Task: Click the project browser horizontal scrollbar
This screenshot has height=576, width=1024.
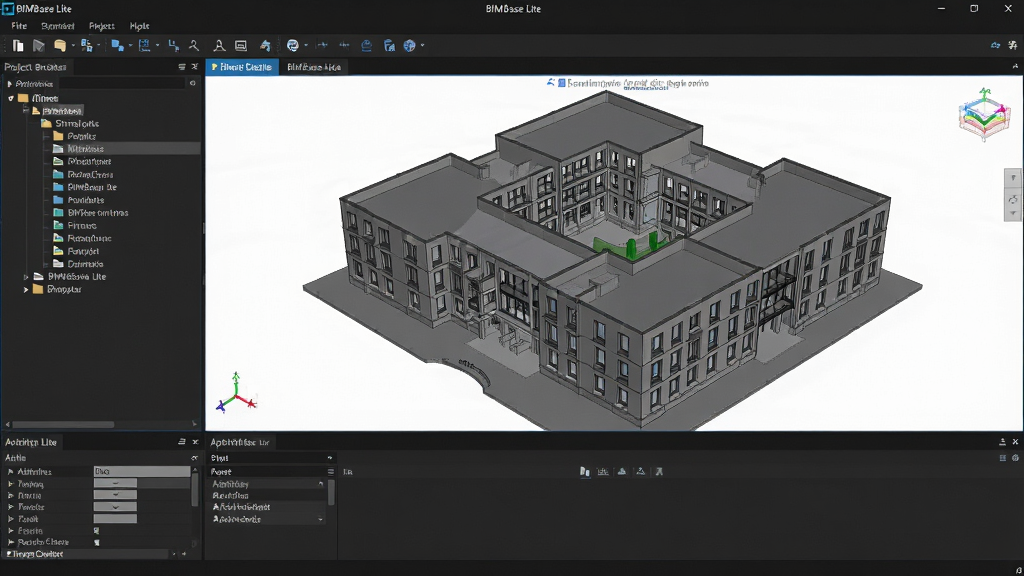Action: point(63,424)
